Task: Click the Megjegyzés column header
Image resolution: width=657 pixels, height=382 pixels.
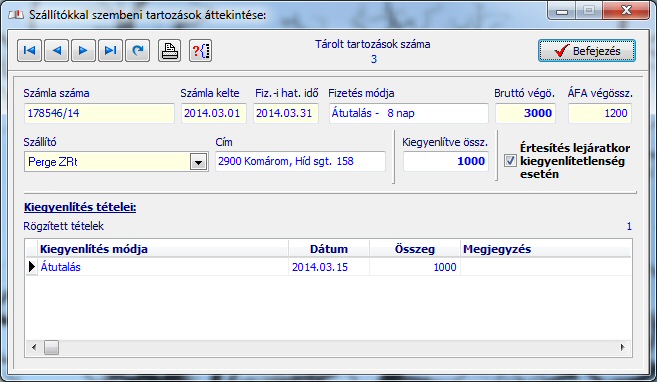Action: pyautogui.click(x=546, y=249)
